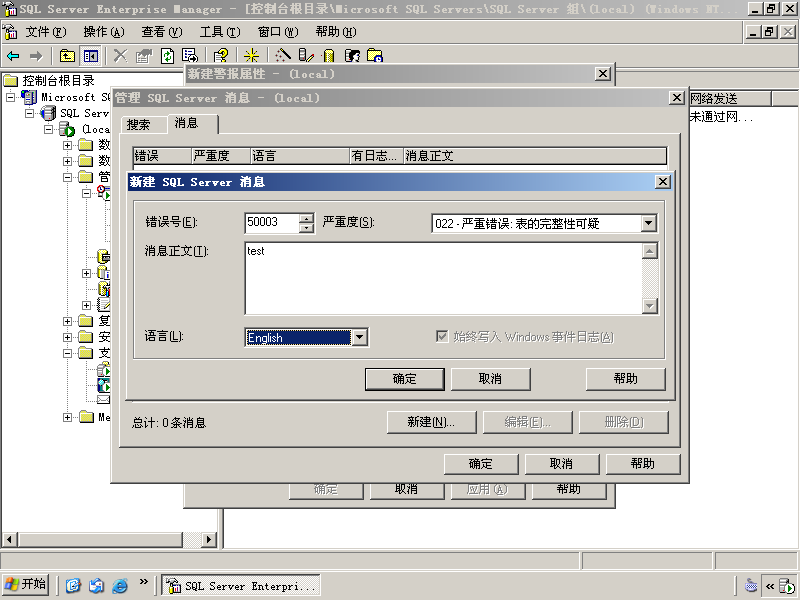
Task: Click the 编辑(E)... button
Action: point(527,422)
